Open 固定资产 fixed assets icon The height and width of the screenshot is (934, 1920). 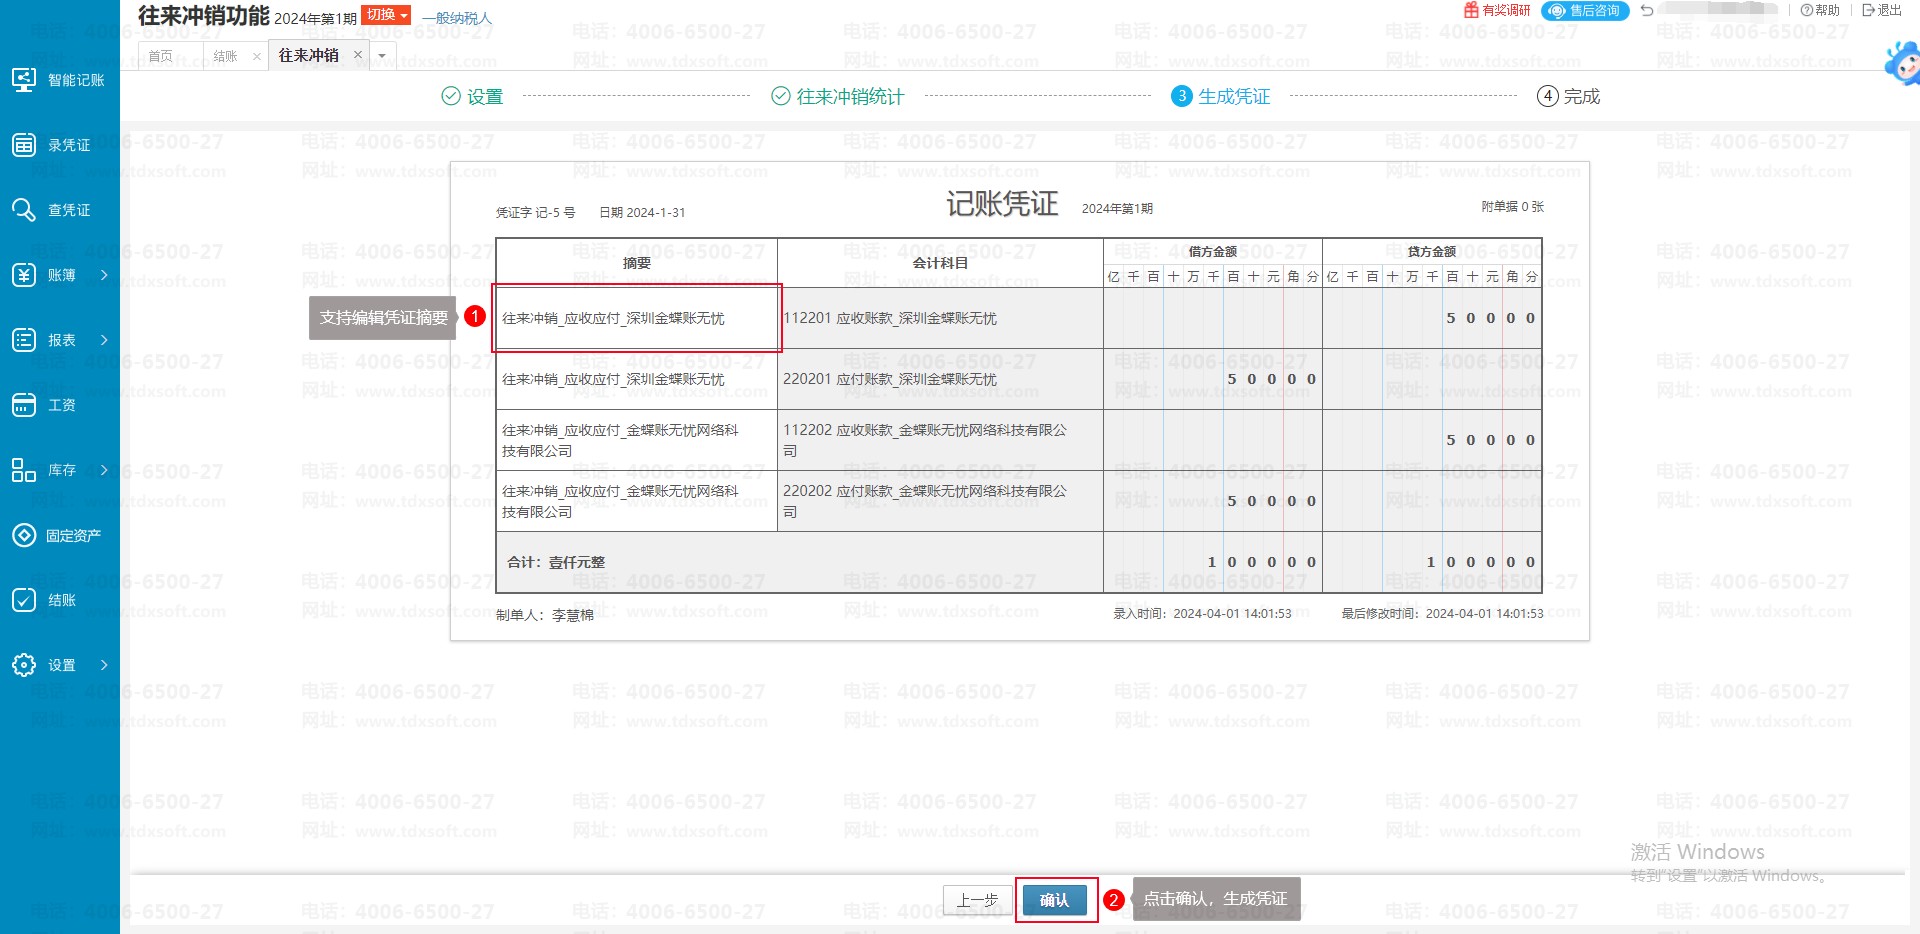pos(24,535)
